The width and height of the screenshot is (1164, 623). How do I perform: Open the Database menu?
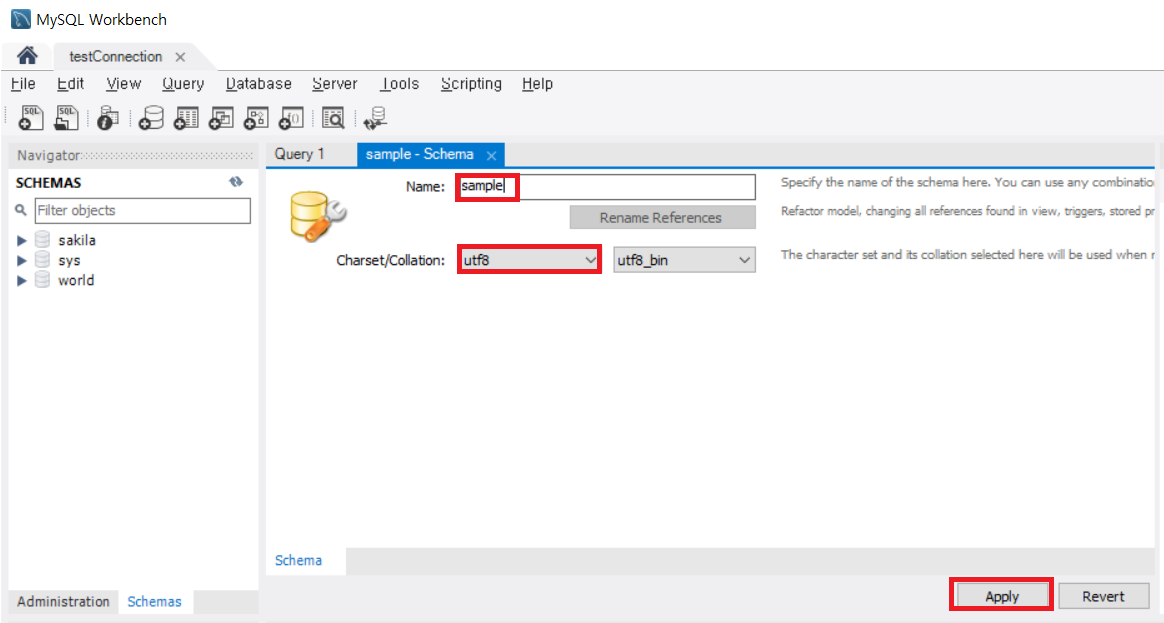(x=258, y=84)
